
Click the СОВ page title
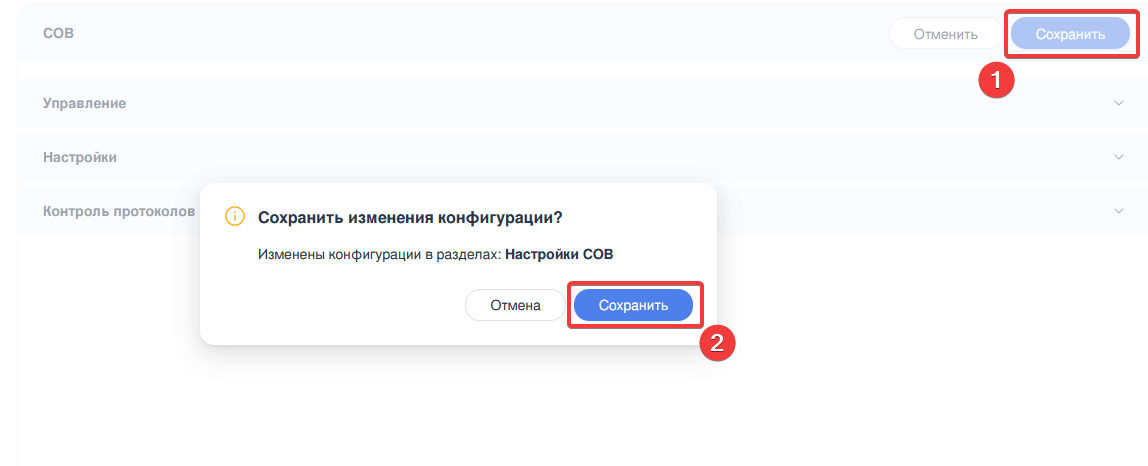[59, 33]
